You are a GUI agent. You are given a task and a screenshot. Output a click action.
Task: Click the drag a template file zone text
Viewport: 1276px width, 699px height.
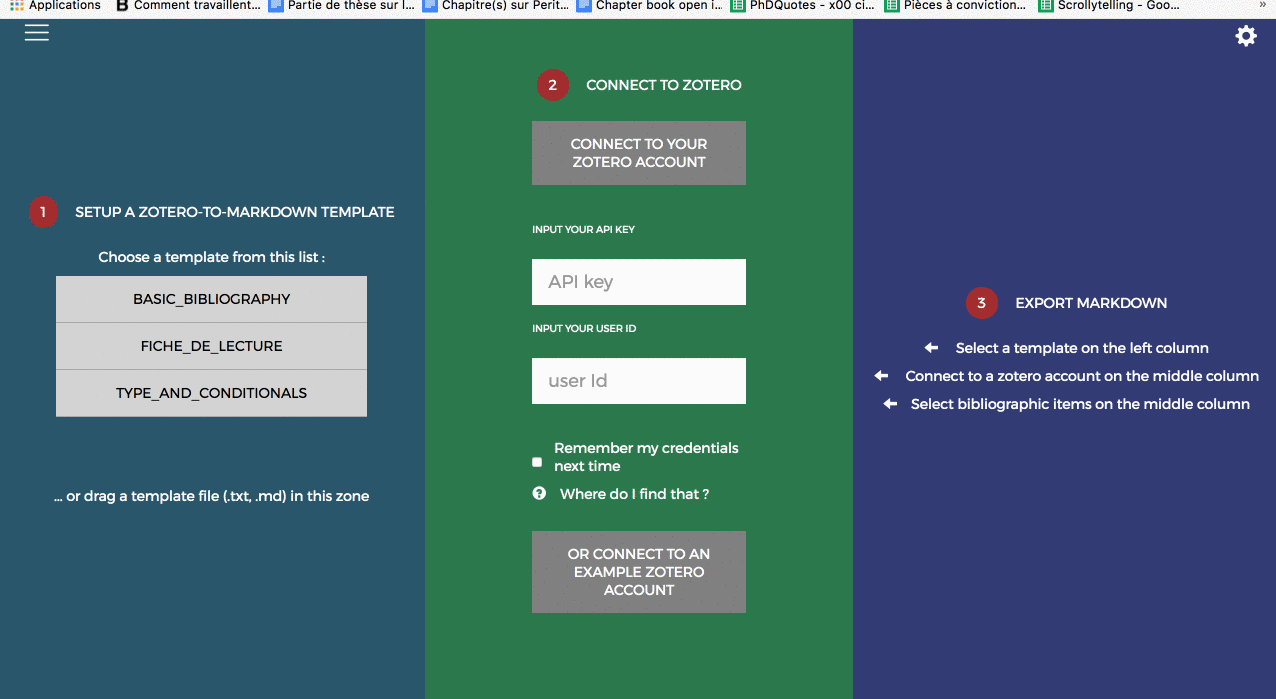coord(212,496)
